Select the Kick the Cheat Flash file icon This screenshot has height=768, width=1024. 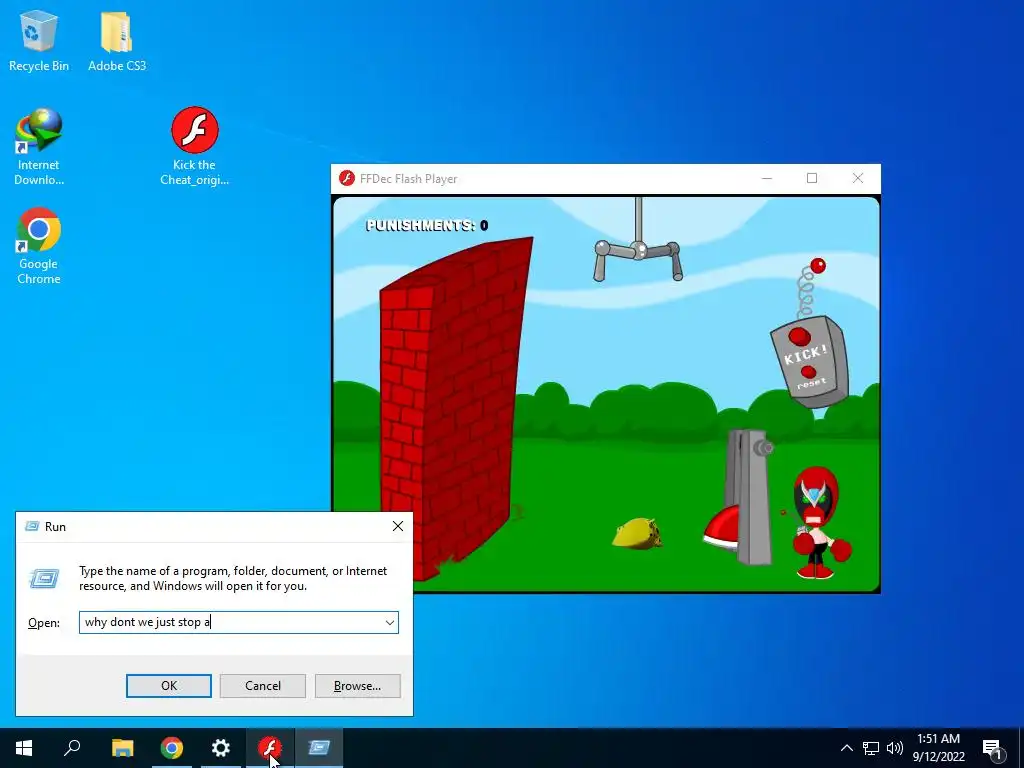[195, 146]
